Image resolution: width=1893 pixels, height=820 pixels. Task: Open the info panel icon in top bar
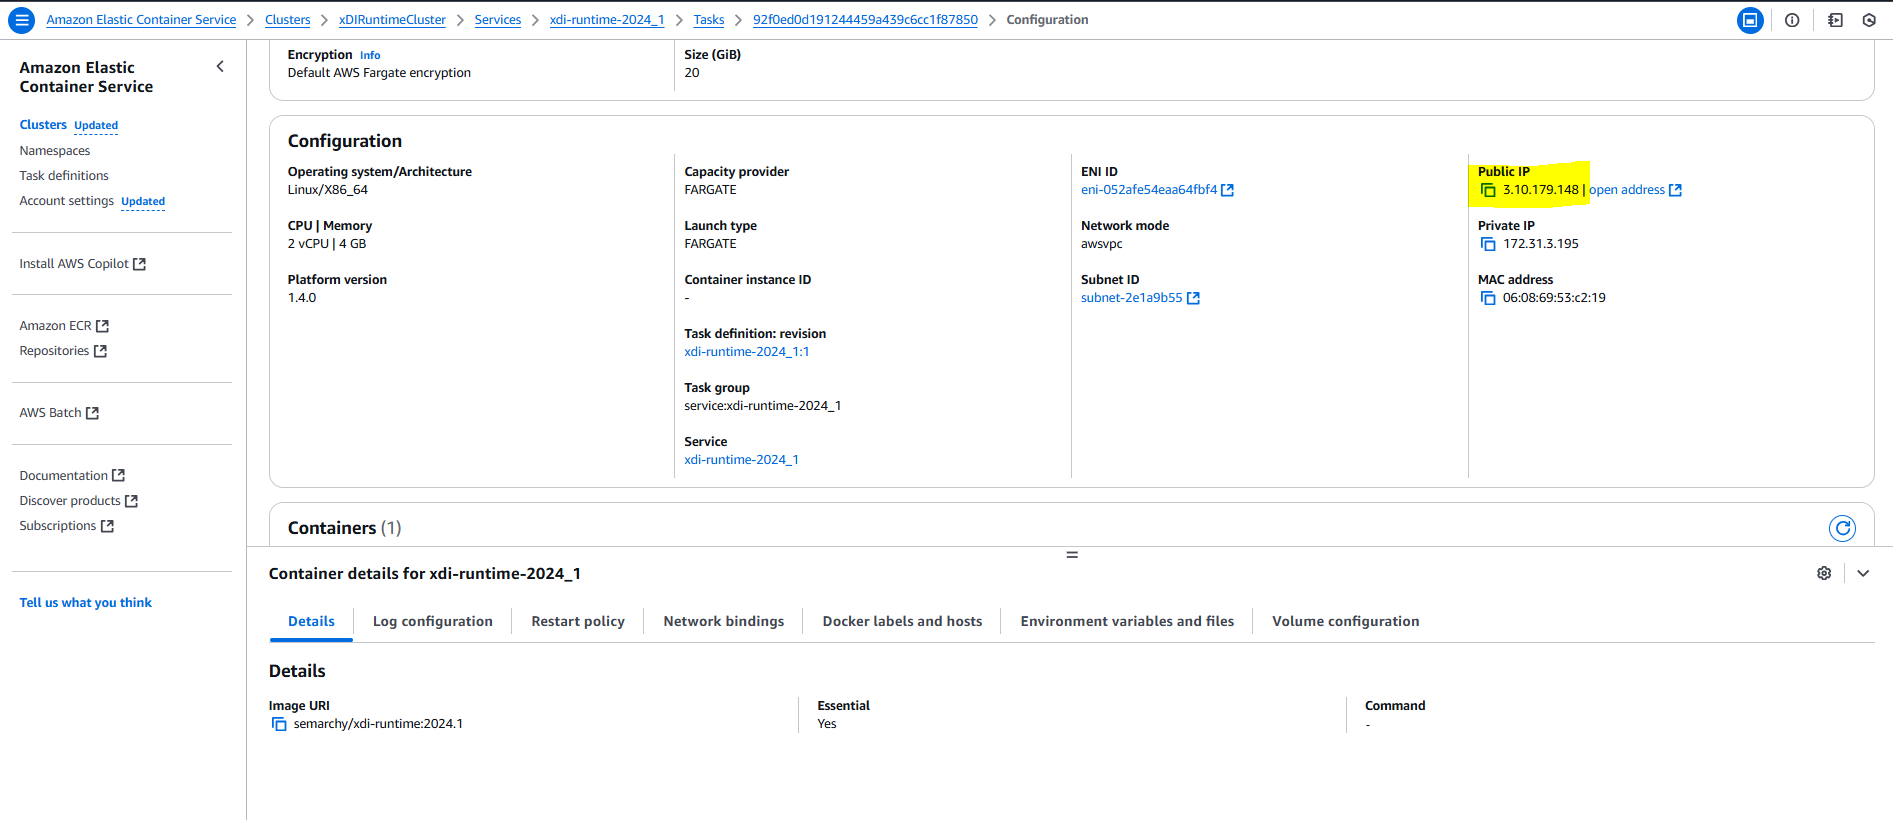tap(1792, 20)
